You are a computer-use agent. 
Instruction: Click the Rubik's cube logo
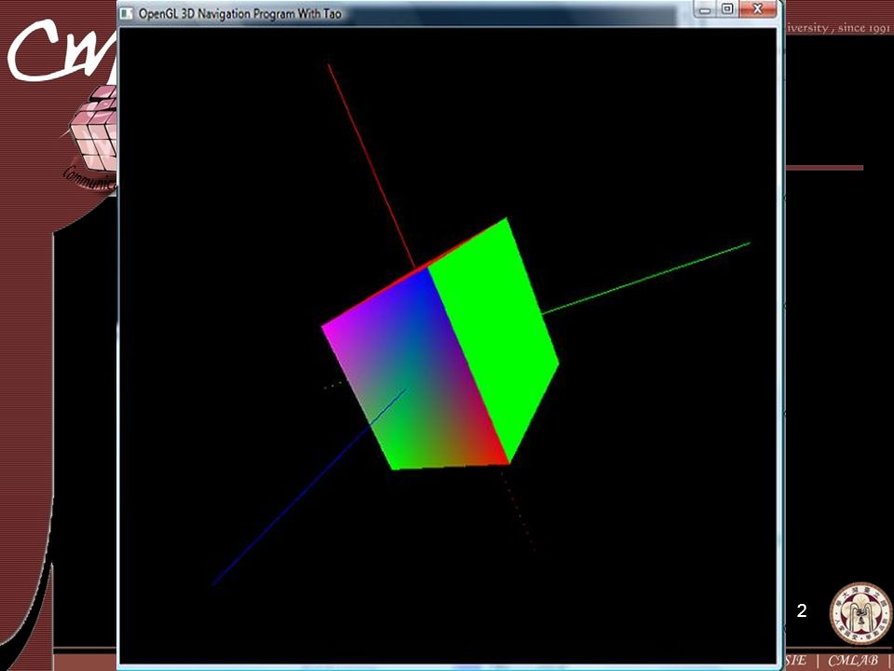pyautogui.click(x=93, y=130)
